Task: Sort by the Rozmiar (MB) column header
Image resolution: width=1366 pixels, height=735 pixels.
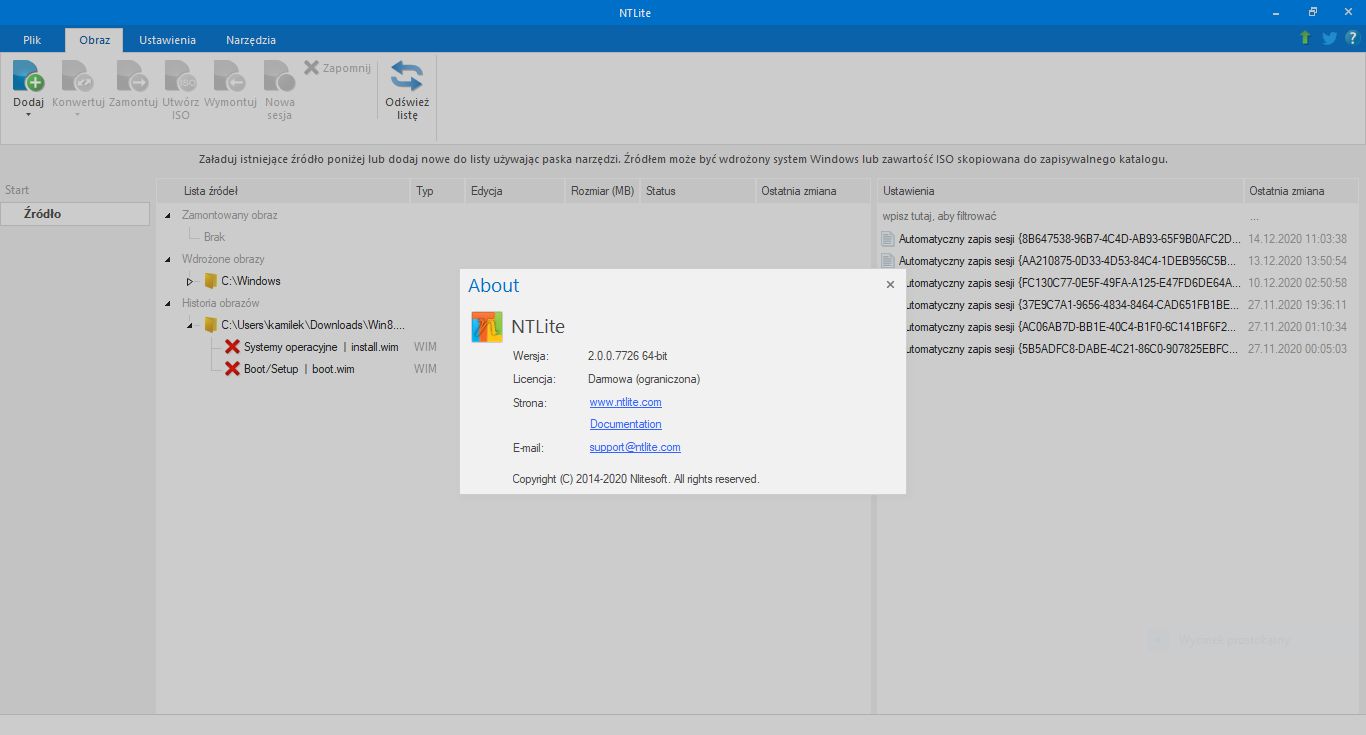Action: click(x=603, y=191)
